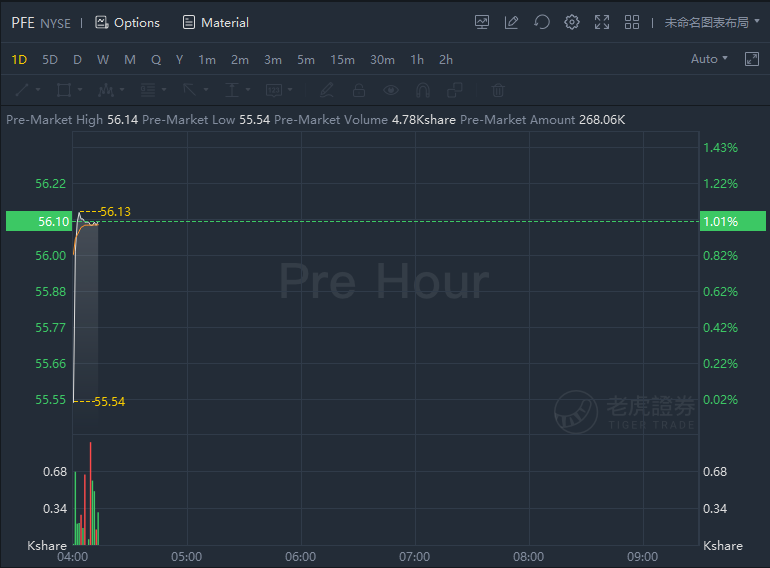Toggle the magnet snap icon
Viewport: 770px width, 568px height.
point(423,90)
